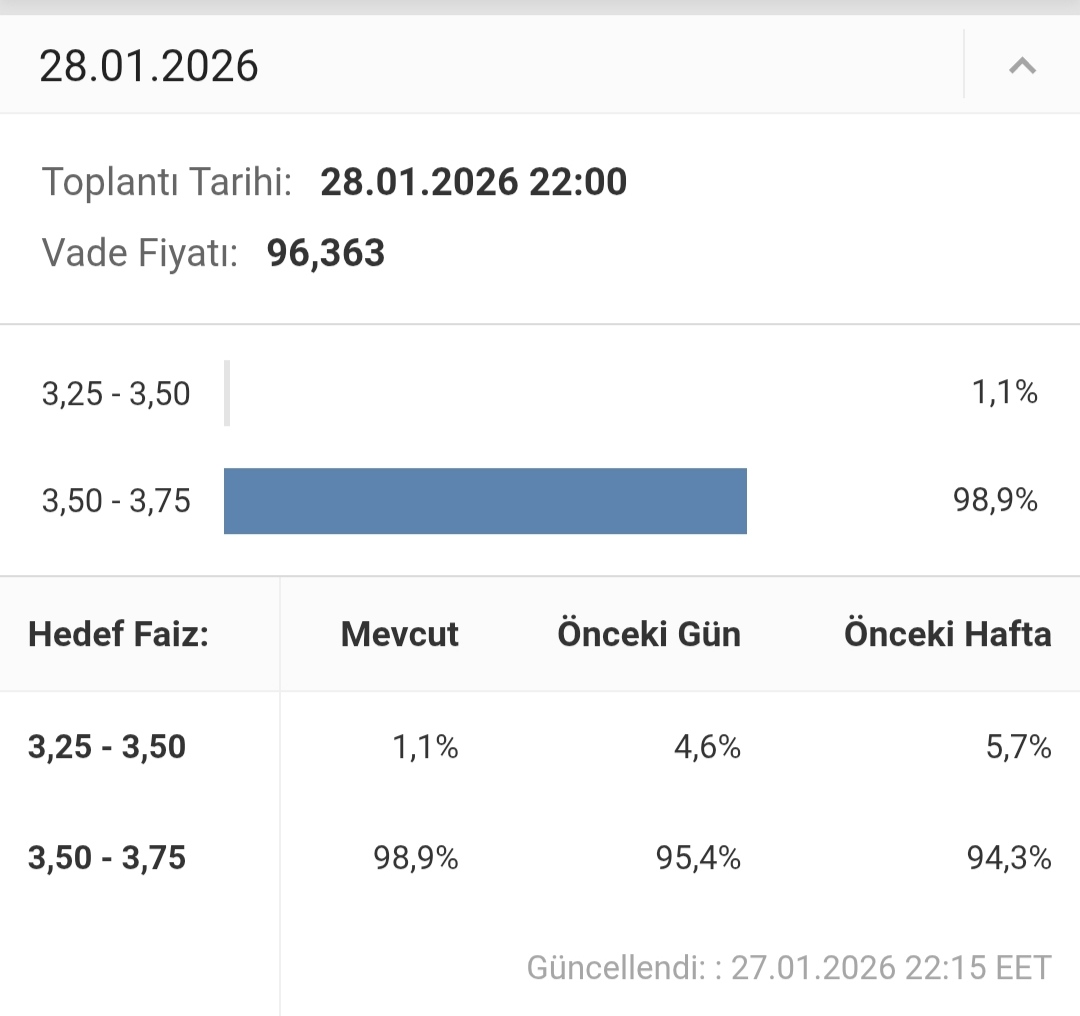This screenshot has width=1080, height=1016.
Task: Click the Güncellendi timestamp text
Action: [x=789, y=968]
